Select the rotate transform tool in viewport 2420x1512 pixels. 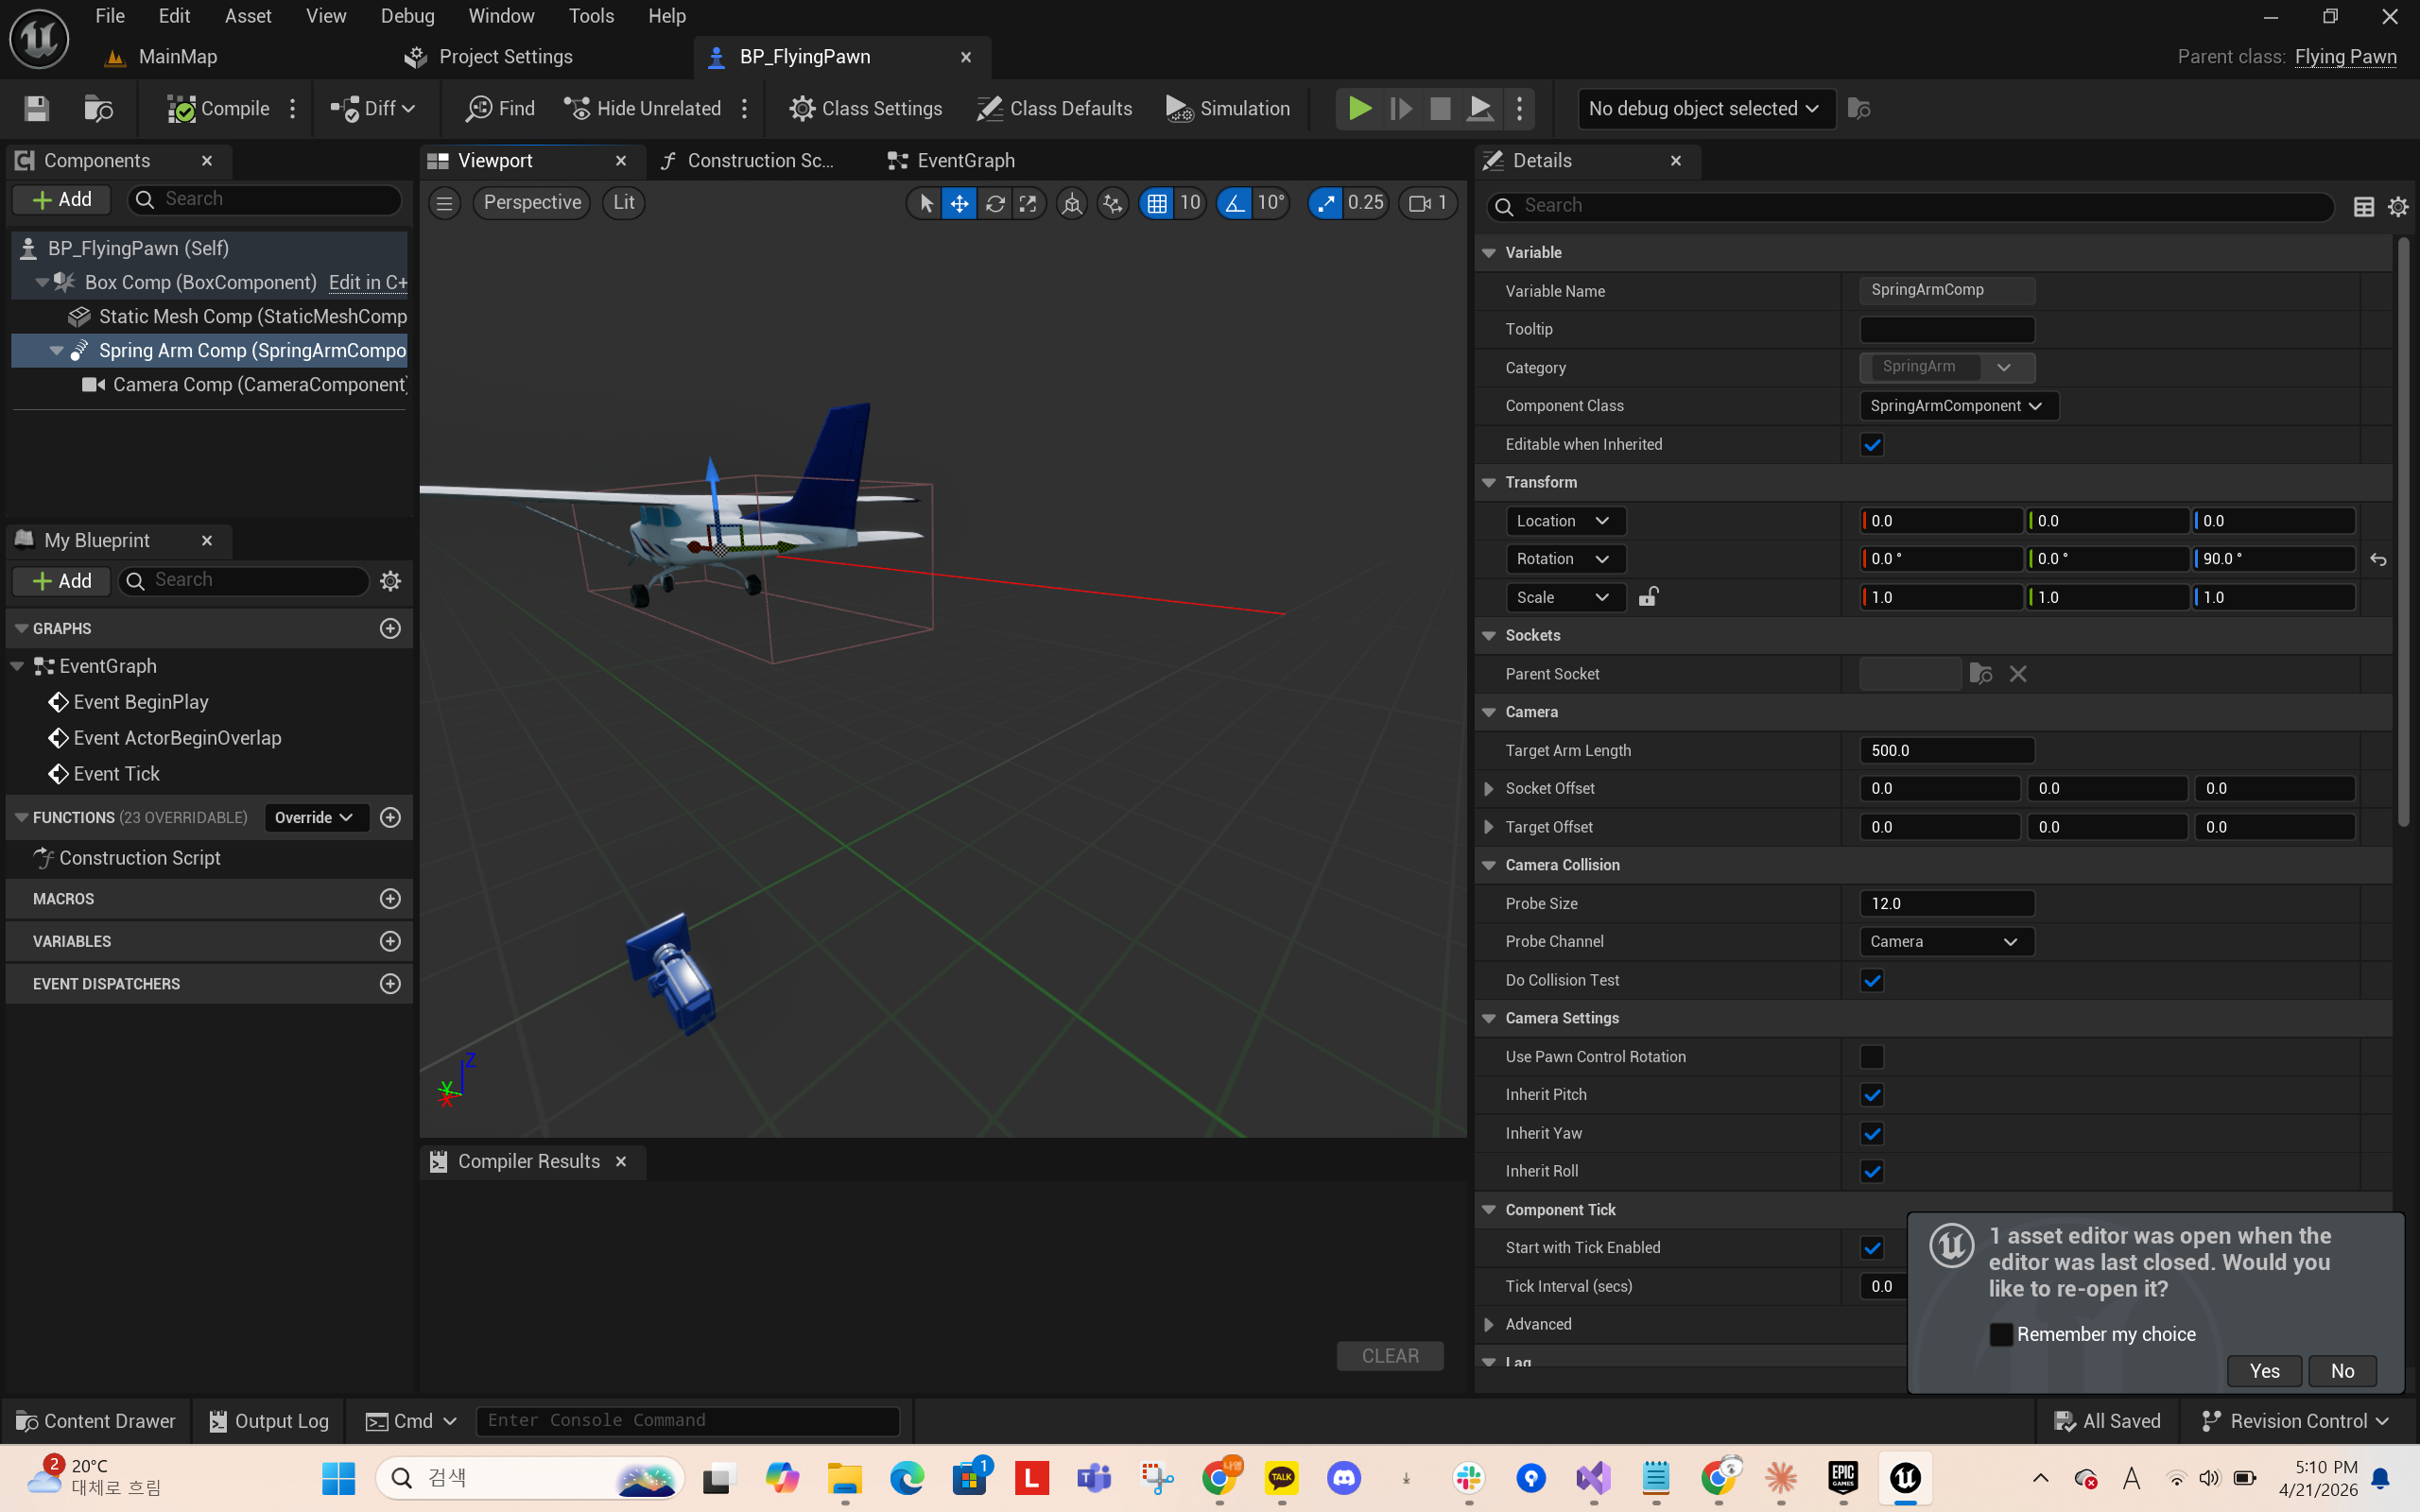(x=994, y=203)
